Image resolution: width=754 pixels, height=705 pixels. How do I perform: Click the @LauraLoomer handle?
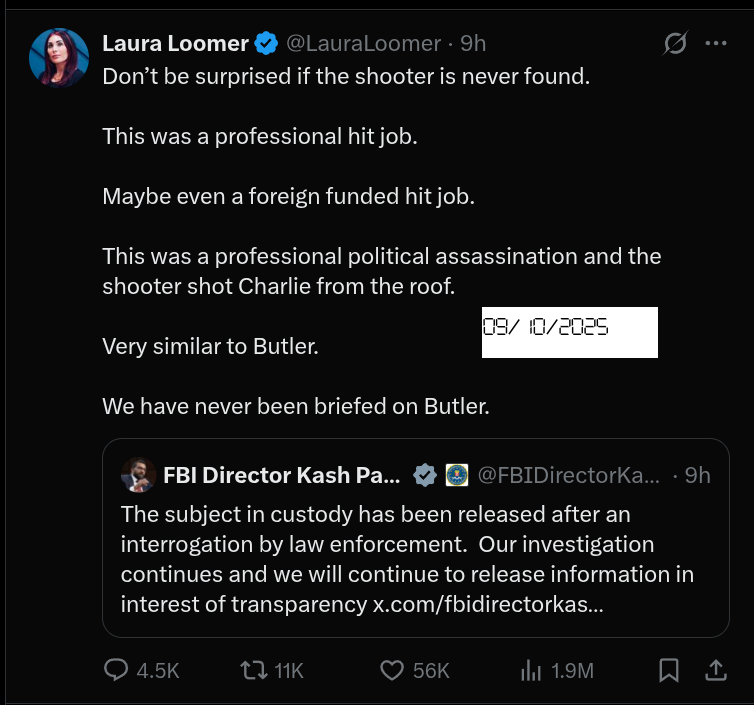tap(364, 43)
